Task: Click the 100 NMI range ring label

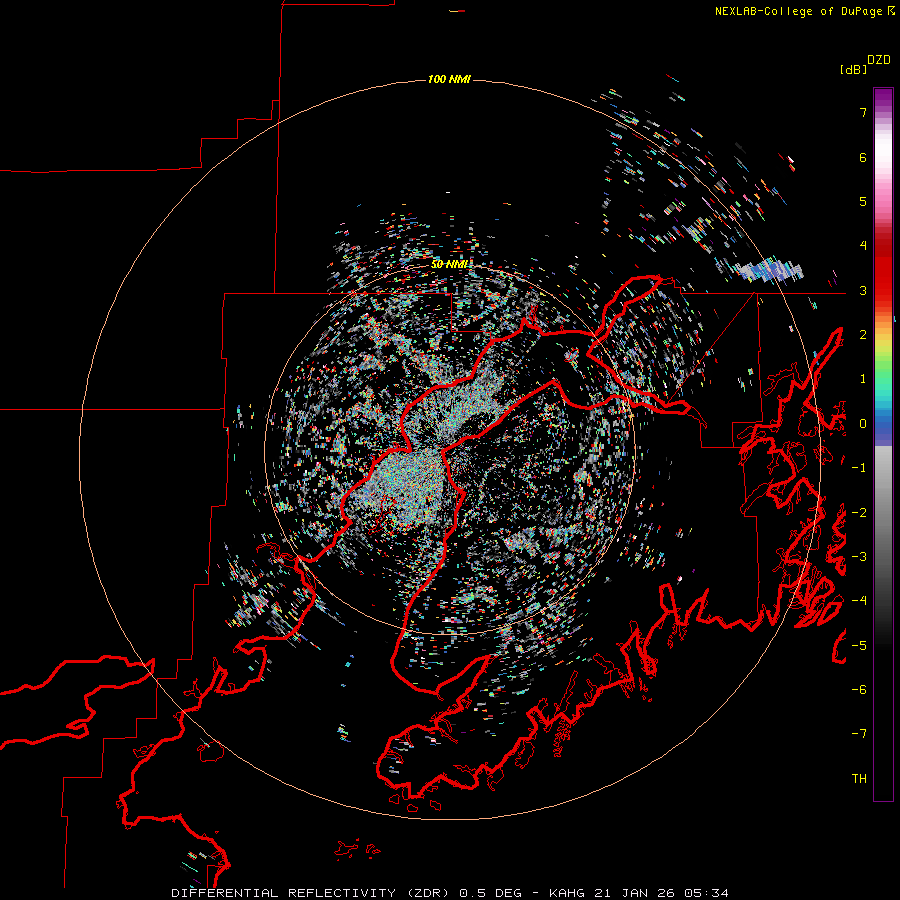Action: (449, 79)
